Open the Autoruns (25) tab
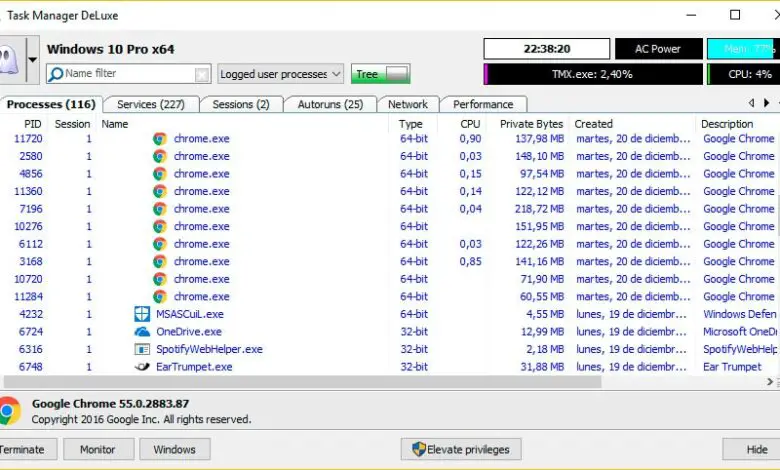The width and height of the screenshot is (780, 470). pyautogui.click(x=330, y=104)
